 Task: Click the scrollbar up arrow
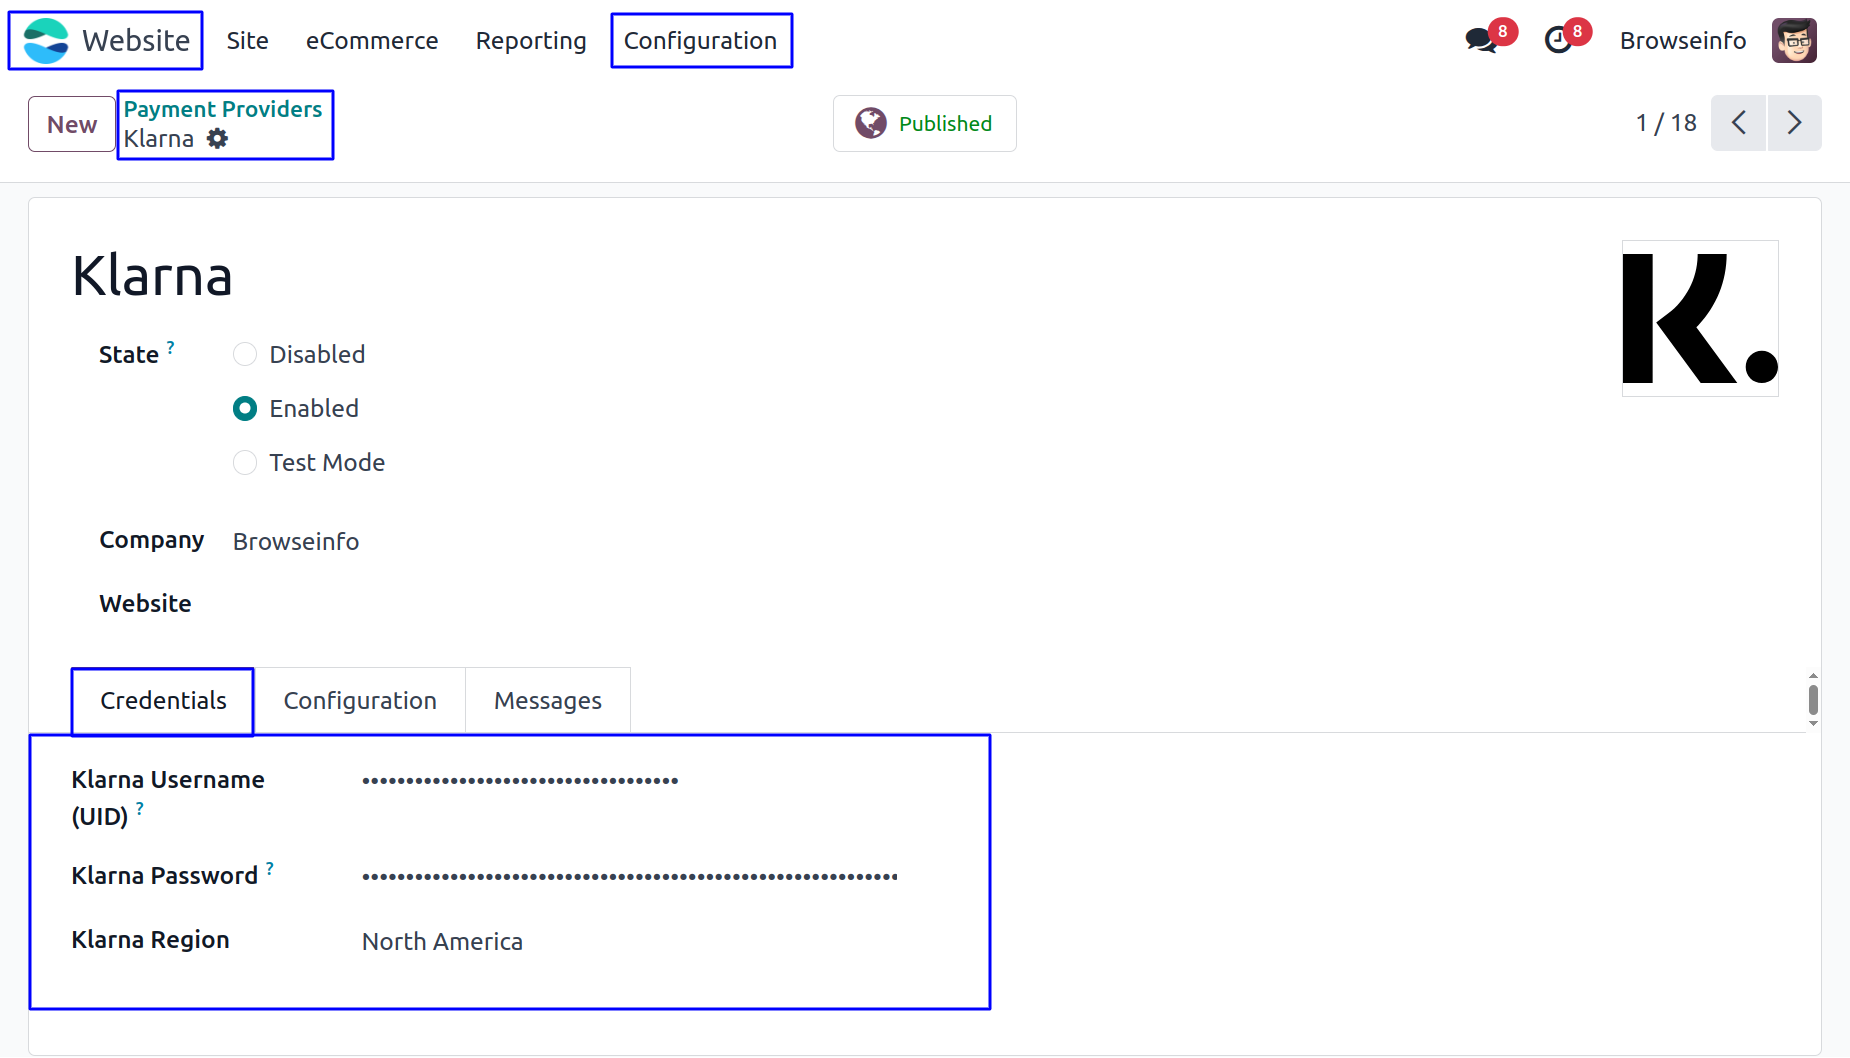pos(1813,676)
